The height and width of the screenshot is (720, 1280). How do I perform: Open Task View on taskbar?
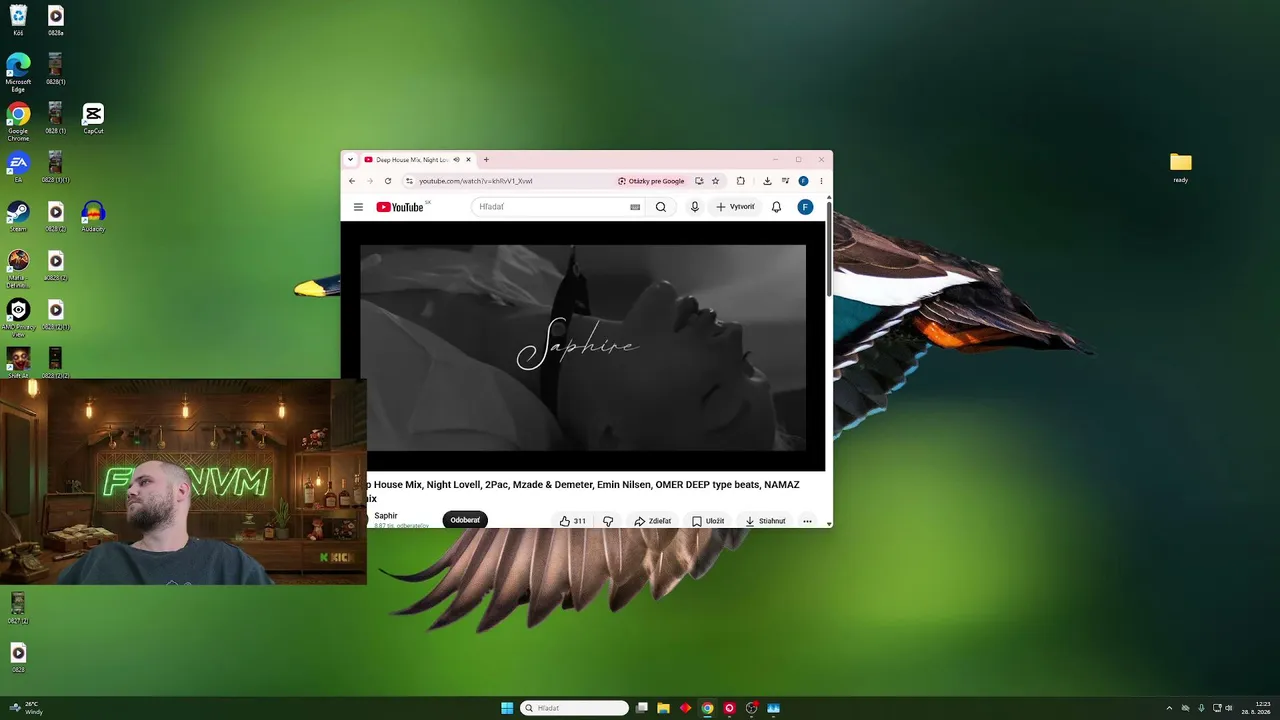click(641, 708)
